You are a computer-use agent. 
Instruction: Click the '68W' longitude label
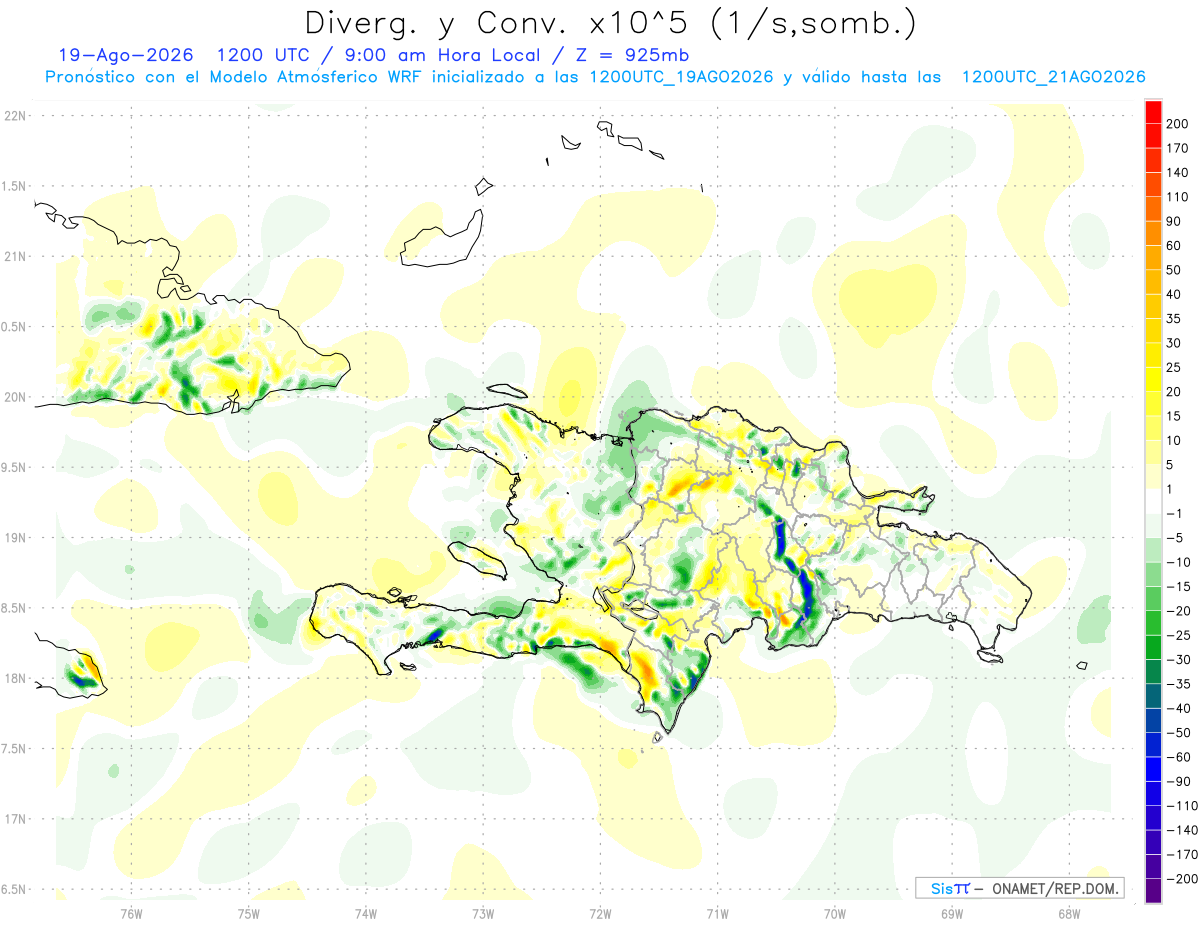tap(1069, 912)
